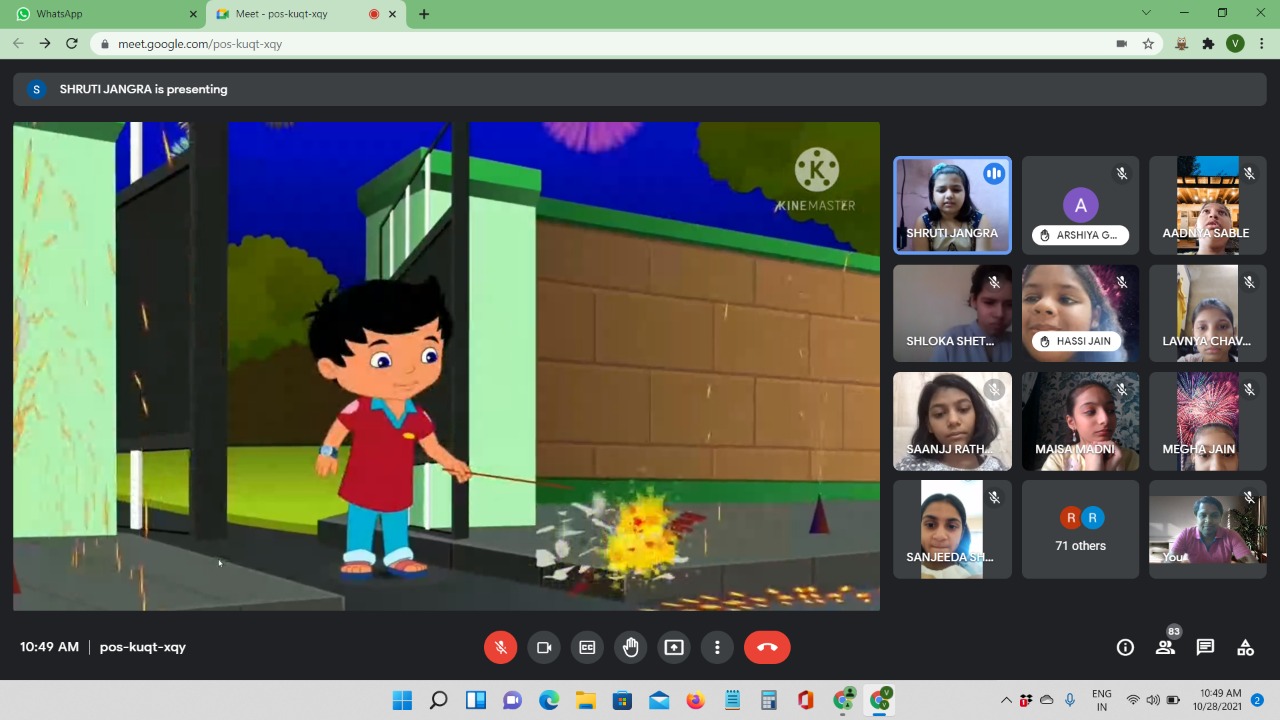Toggle the camera in the Meet call bar
The image size is (1280, 720).
click(544, 647)
